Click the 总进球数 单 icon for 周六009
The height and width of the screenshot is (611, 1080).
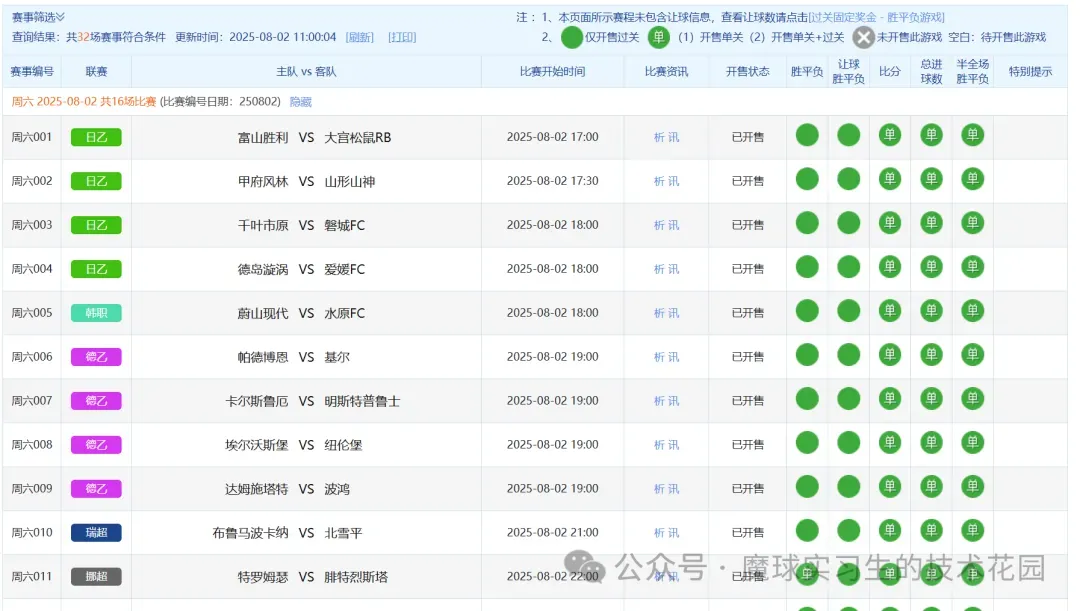[x=931, y=486]
